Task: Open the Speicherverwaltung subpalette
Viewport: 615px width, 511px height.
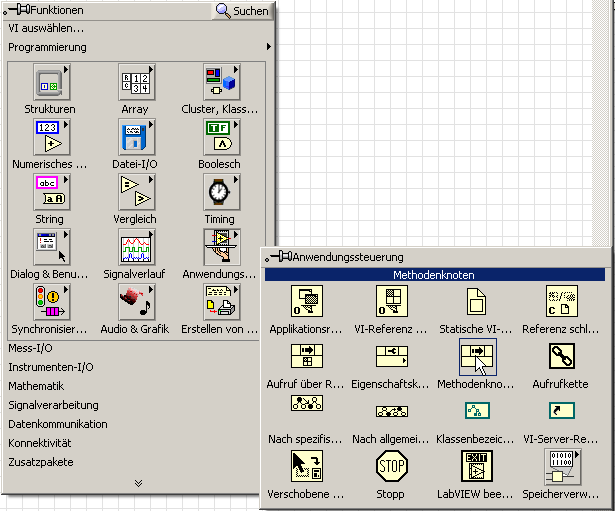Action: pos(562,467)
